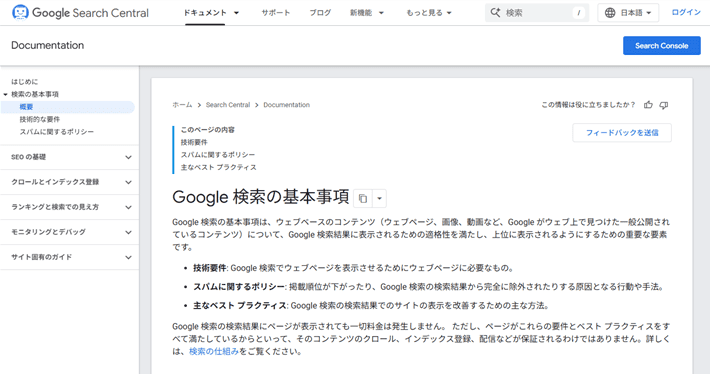Jump to 技術要件 in the page contents
This screenshot has height=374, width=710.
[194, 142]
